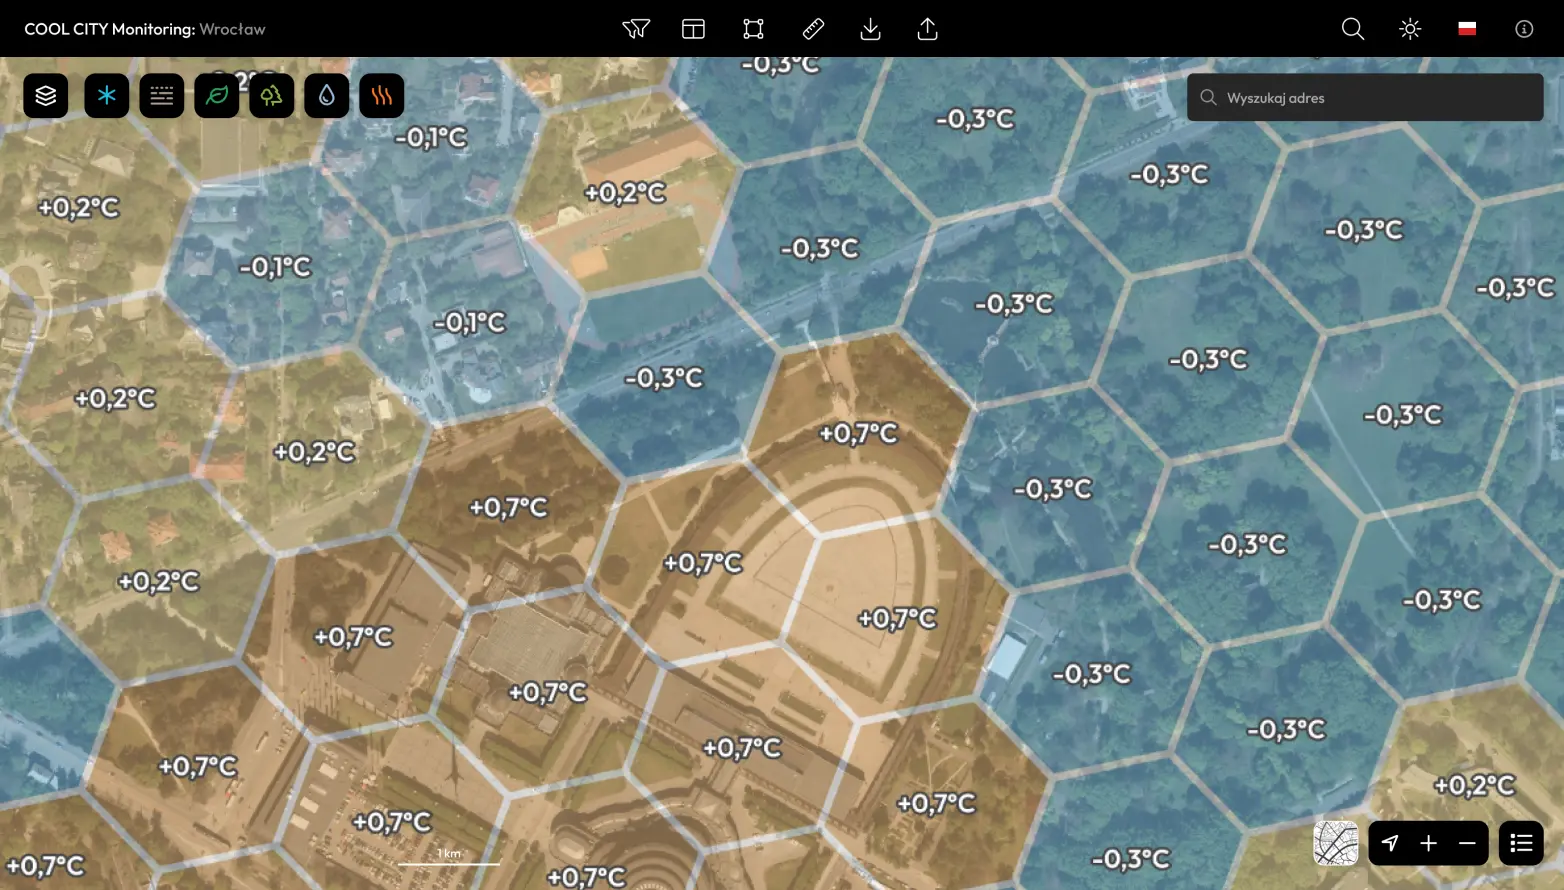The height and width of the screenshot is (890, 1564).
Task: Click the download icon in toolbar
Action: (x=870, y=29)
